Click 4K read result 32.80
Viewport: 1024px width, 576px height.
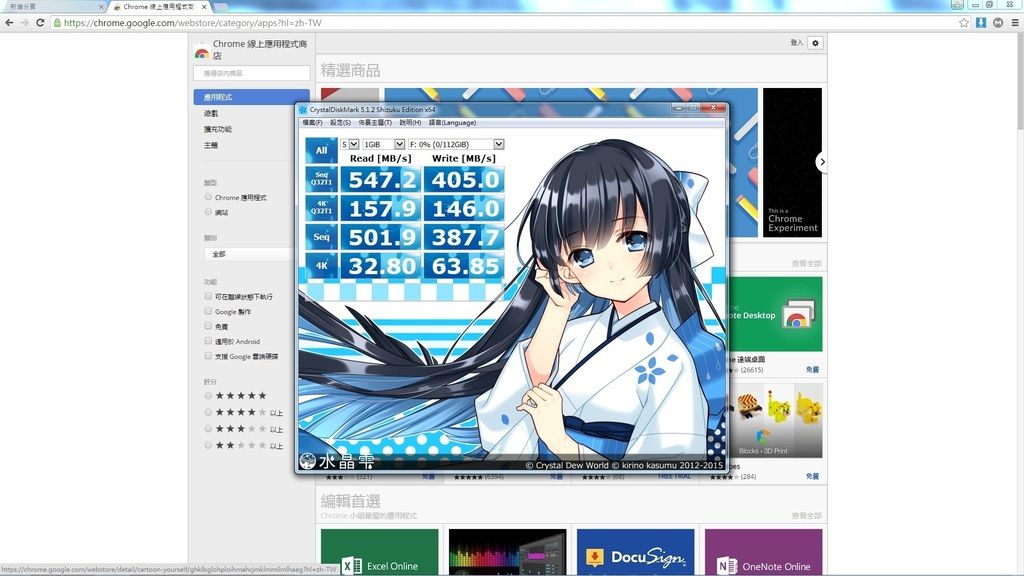click(381, 266)
